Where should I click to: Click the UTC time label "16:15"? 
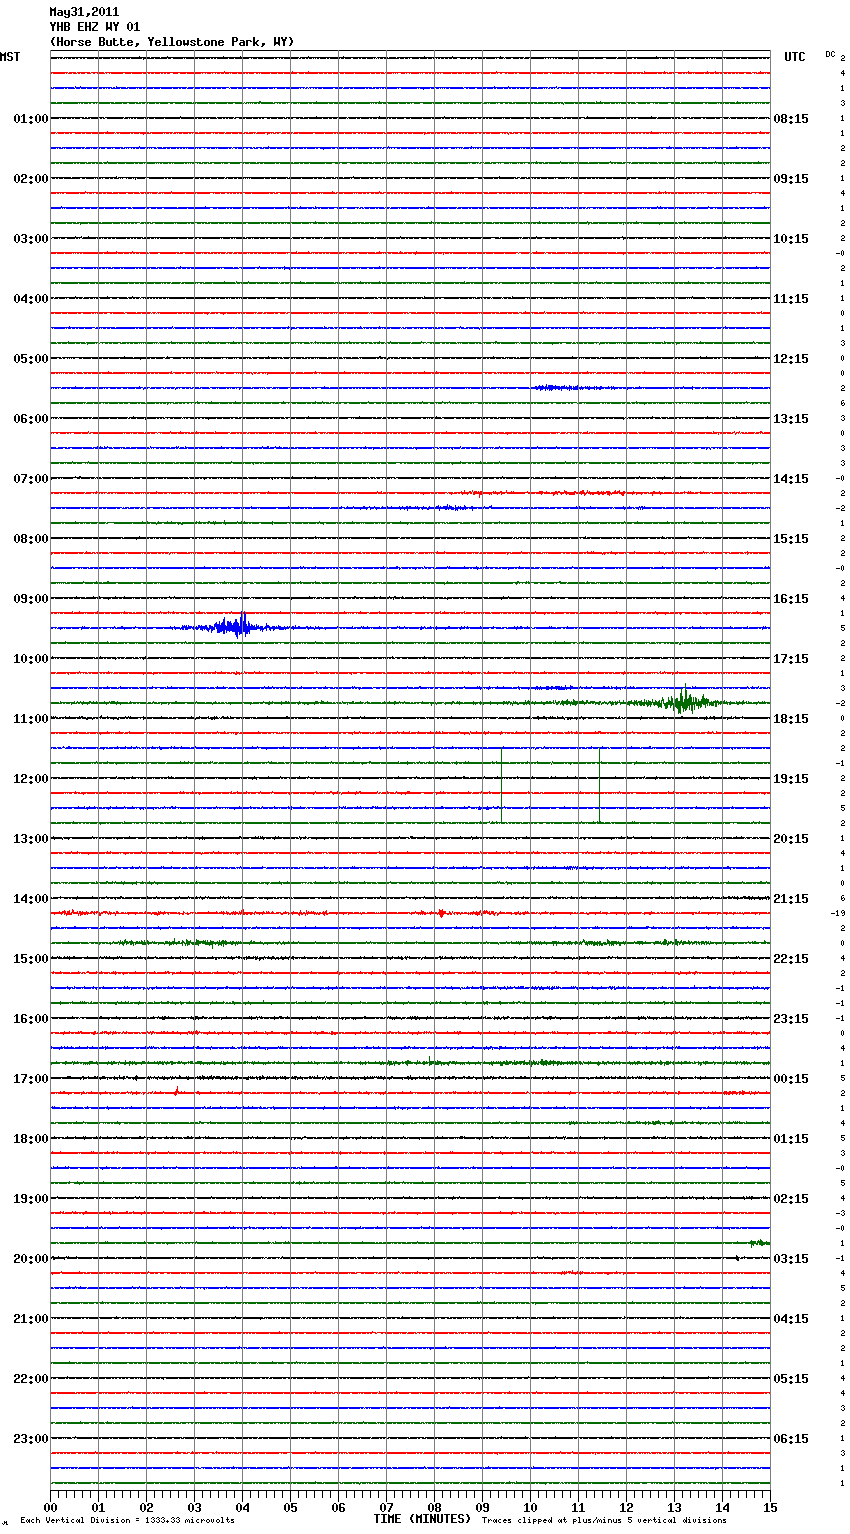coord(791,599)
